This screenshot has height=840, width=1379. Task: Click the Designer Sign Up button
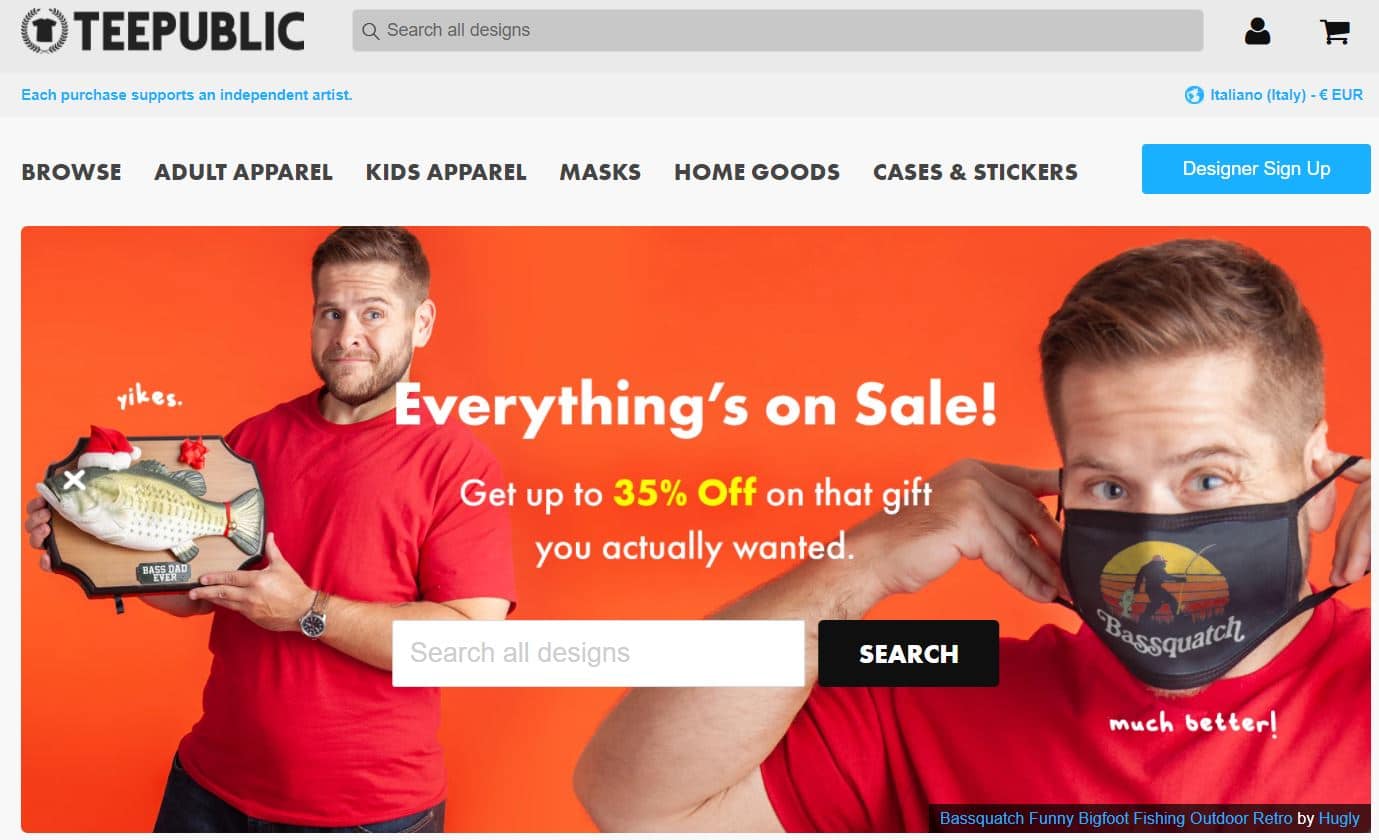pyautogui.click(x=1256, y=169)
